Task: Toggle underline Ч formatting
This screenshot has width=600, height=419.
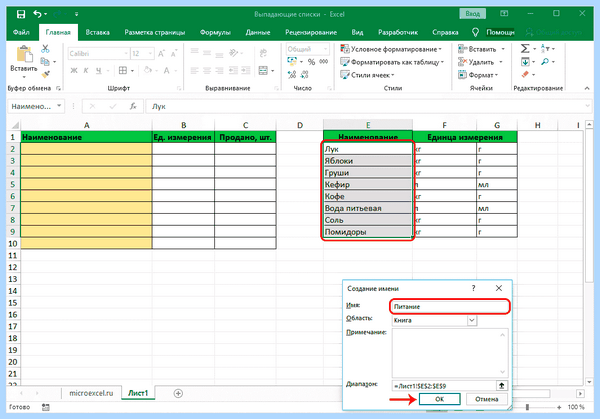Action: point(98,70)
